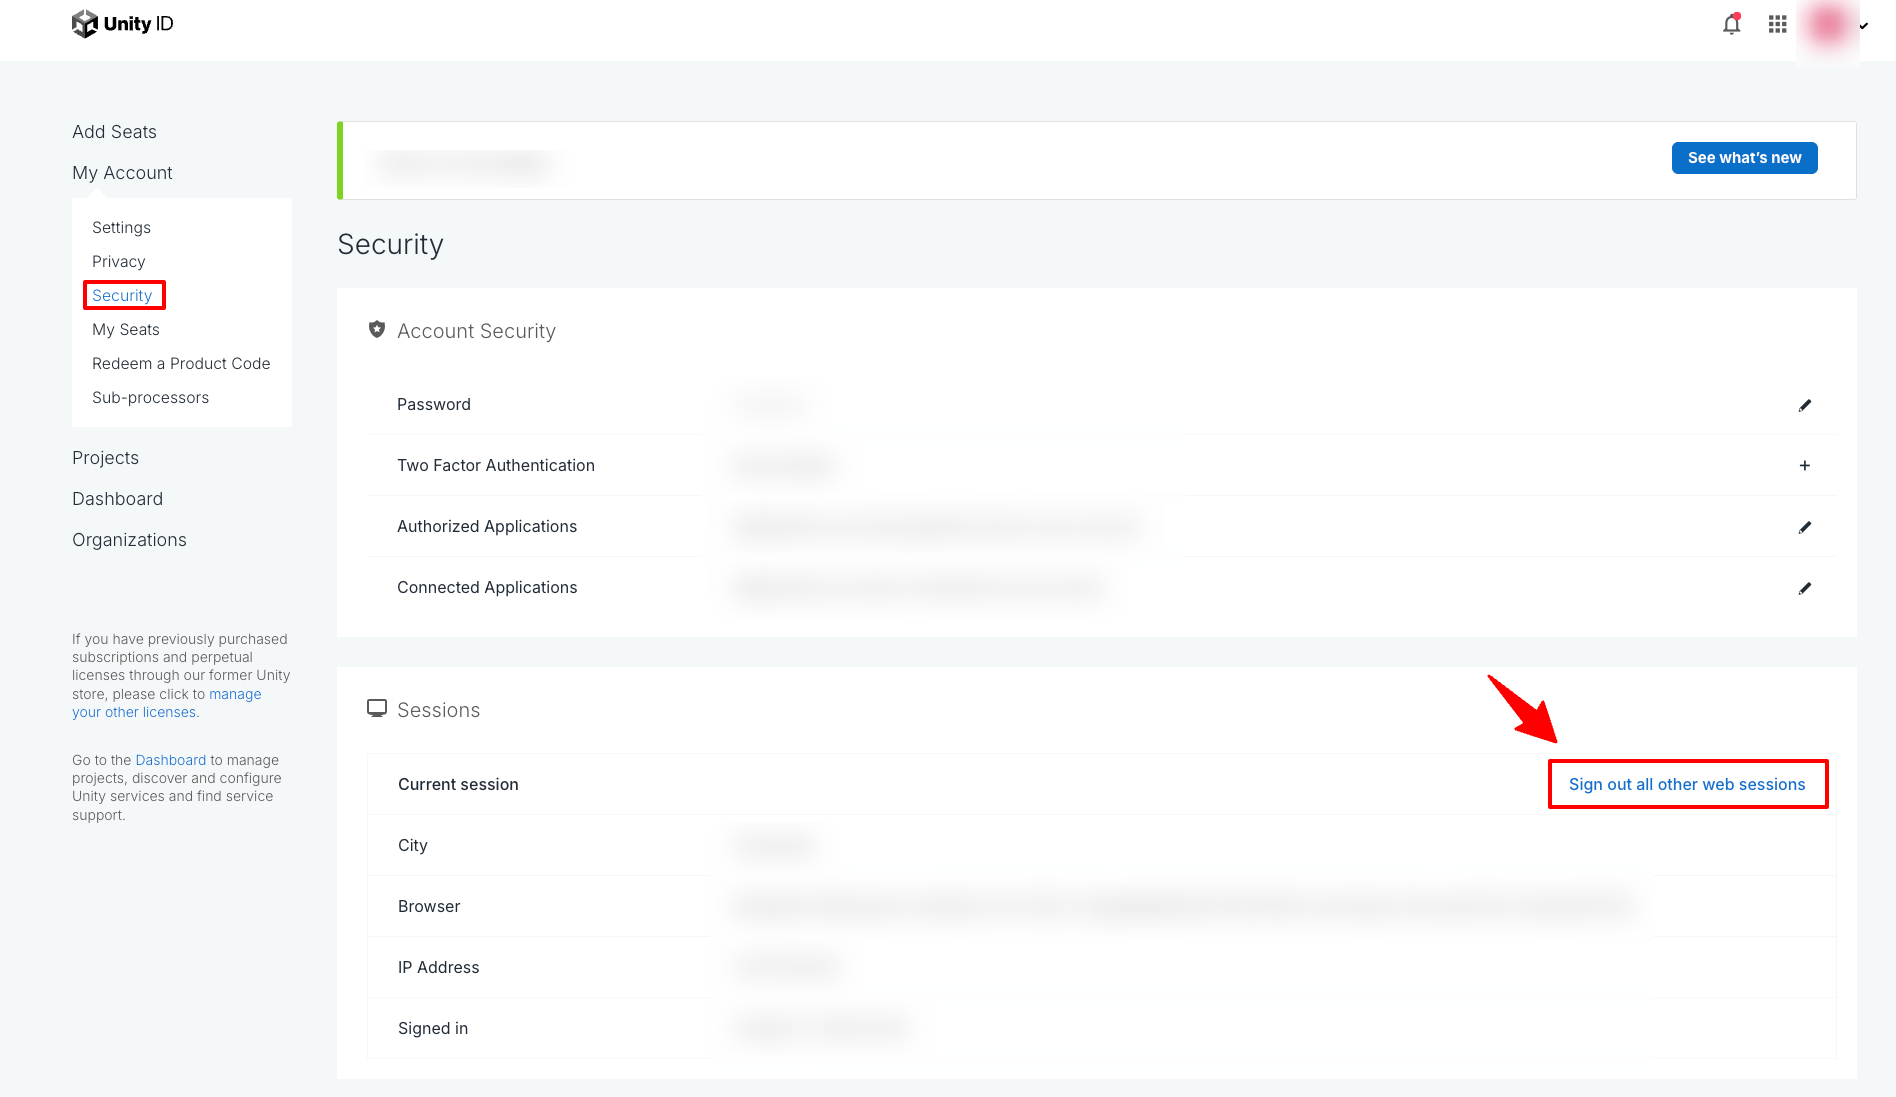Open Redeem a Product Code page
Viewport: 1896px width, 1097px height.
(x=181, y=364)
